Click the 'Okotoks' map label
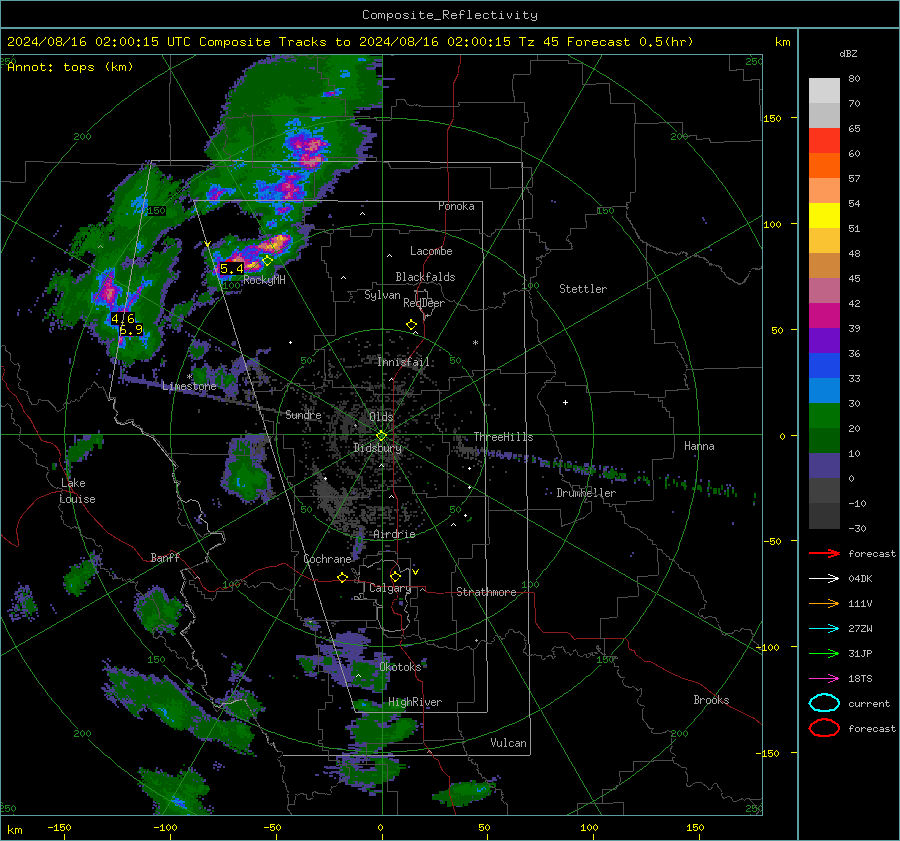The height and width of the screenshot is (841, 900). pos(400,666)
